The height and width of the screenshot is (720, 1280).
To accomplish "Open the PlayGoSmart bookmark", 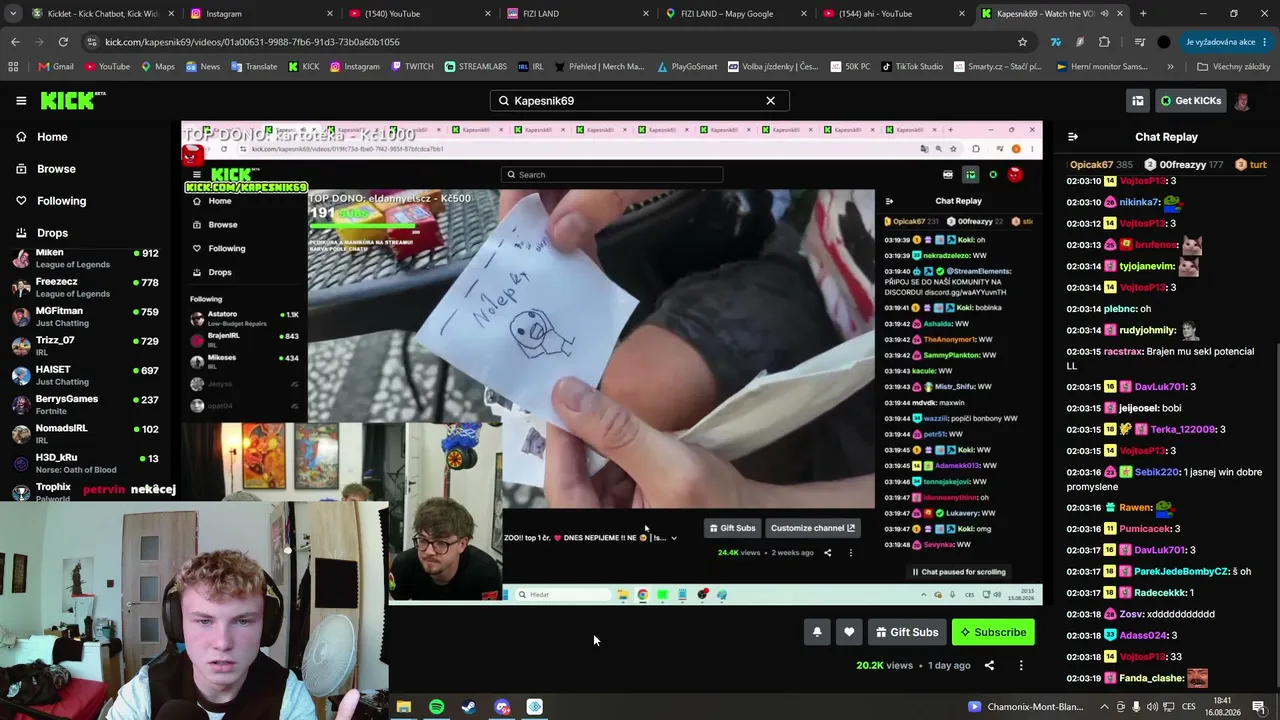I will click(687, 67).
